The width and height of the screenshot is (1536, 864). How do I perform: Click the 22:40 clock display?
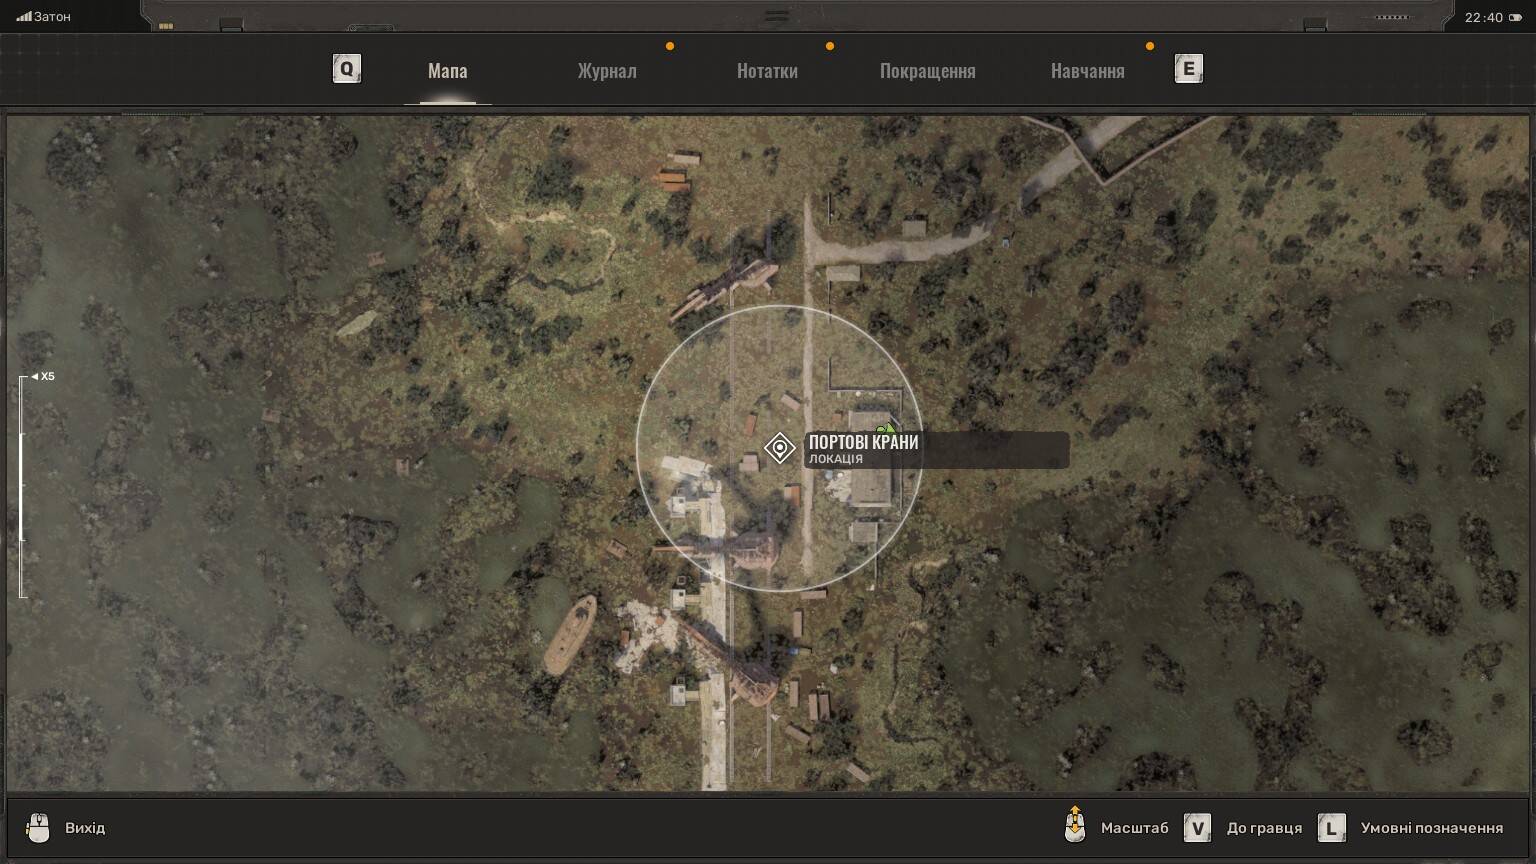click(1484, 17)
